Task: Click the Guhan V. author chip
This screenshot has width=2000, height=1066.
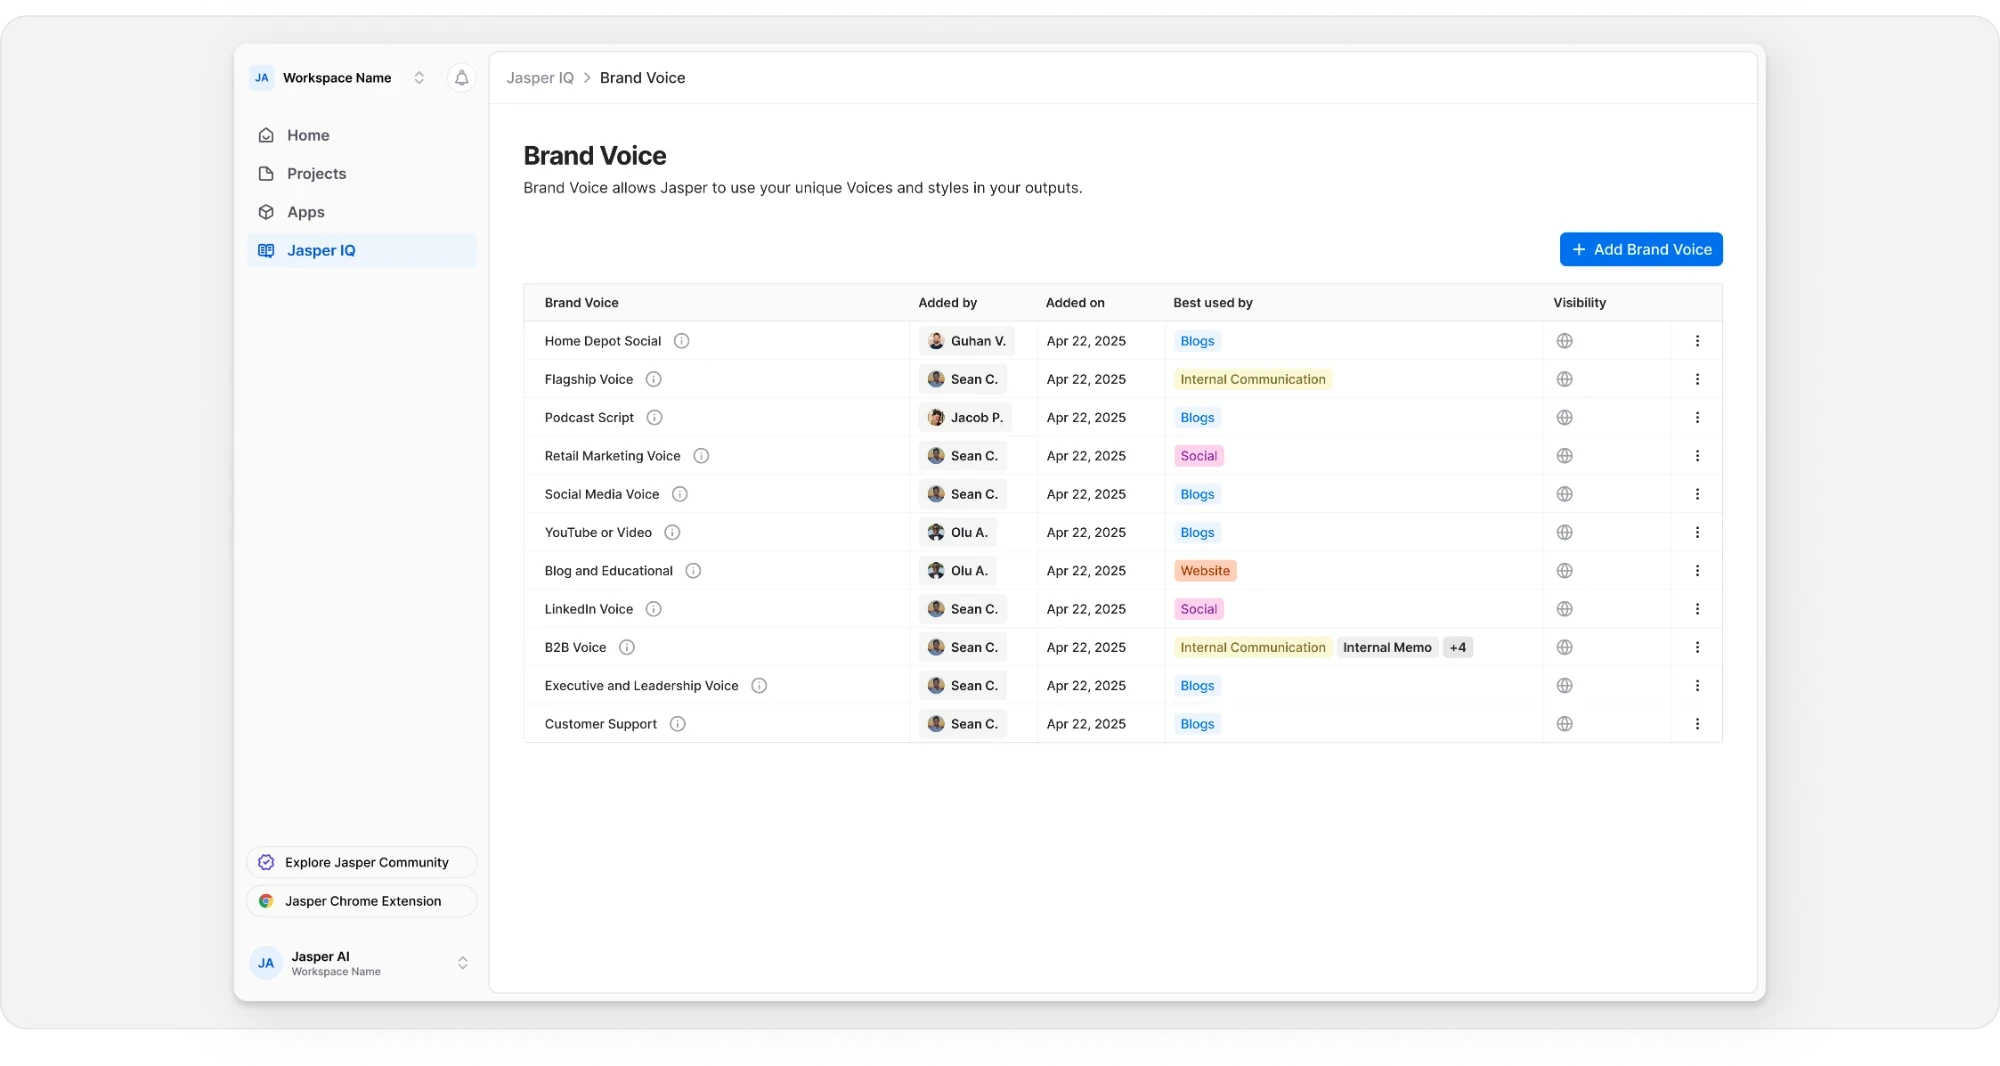Action: pos(967,341)
